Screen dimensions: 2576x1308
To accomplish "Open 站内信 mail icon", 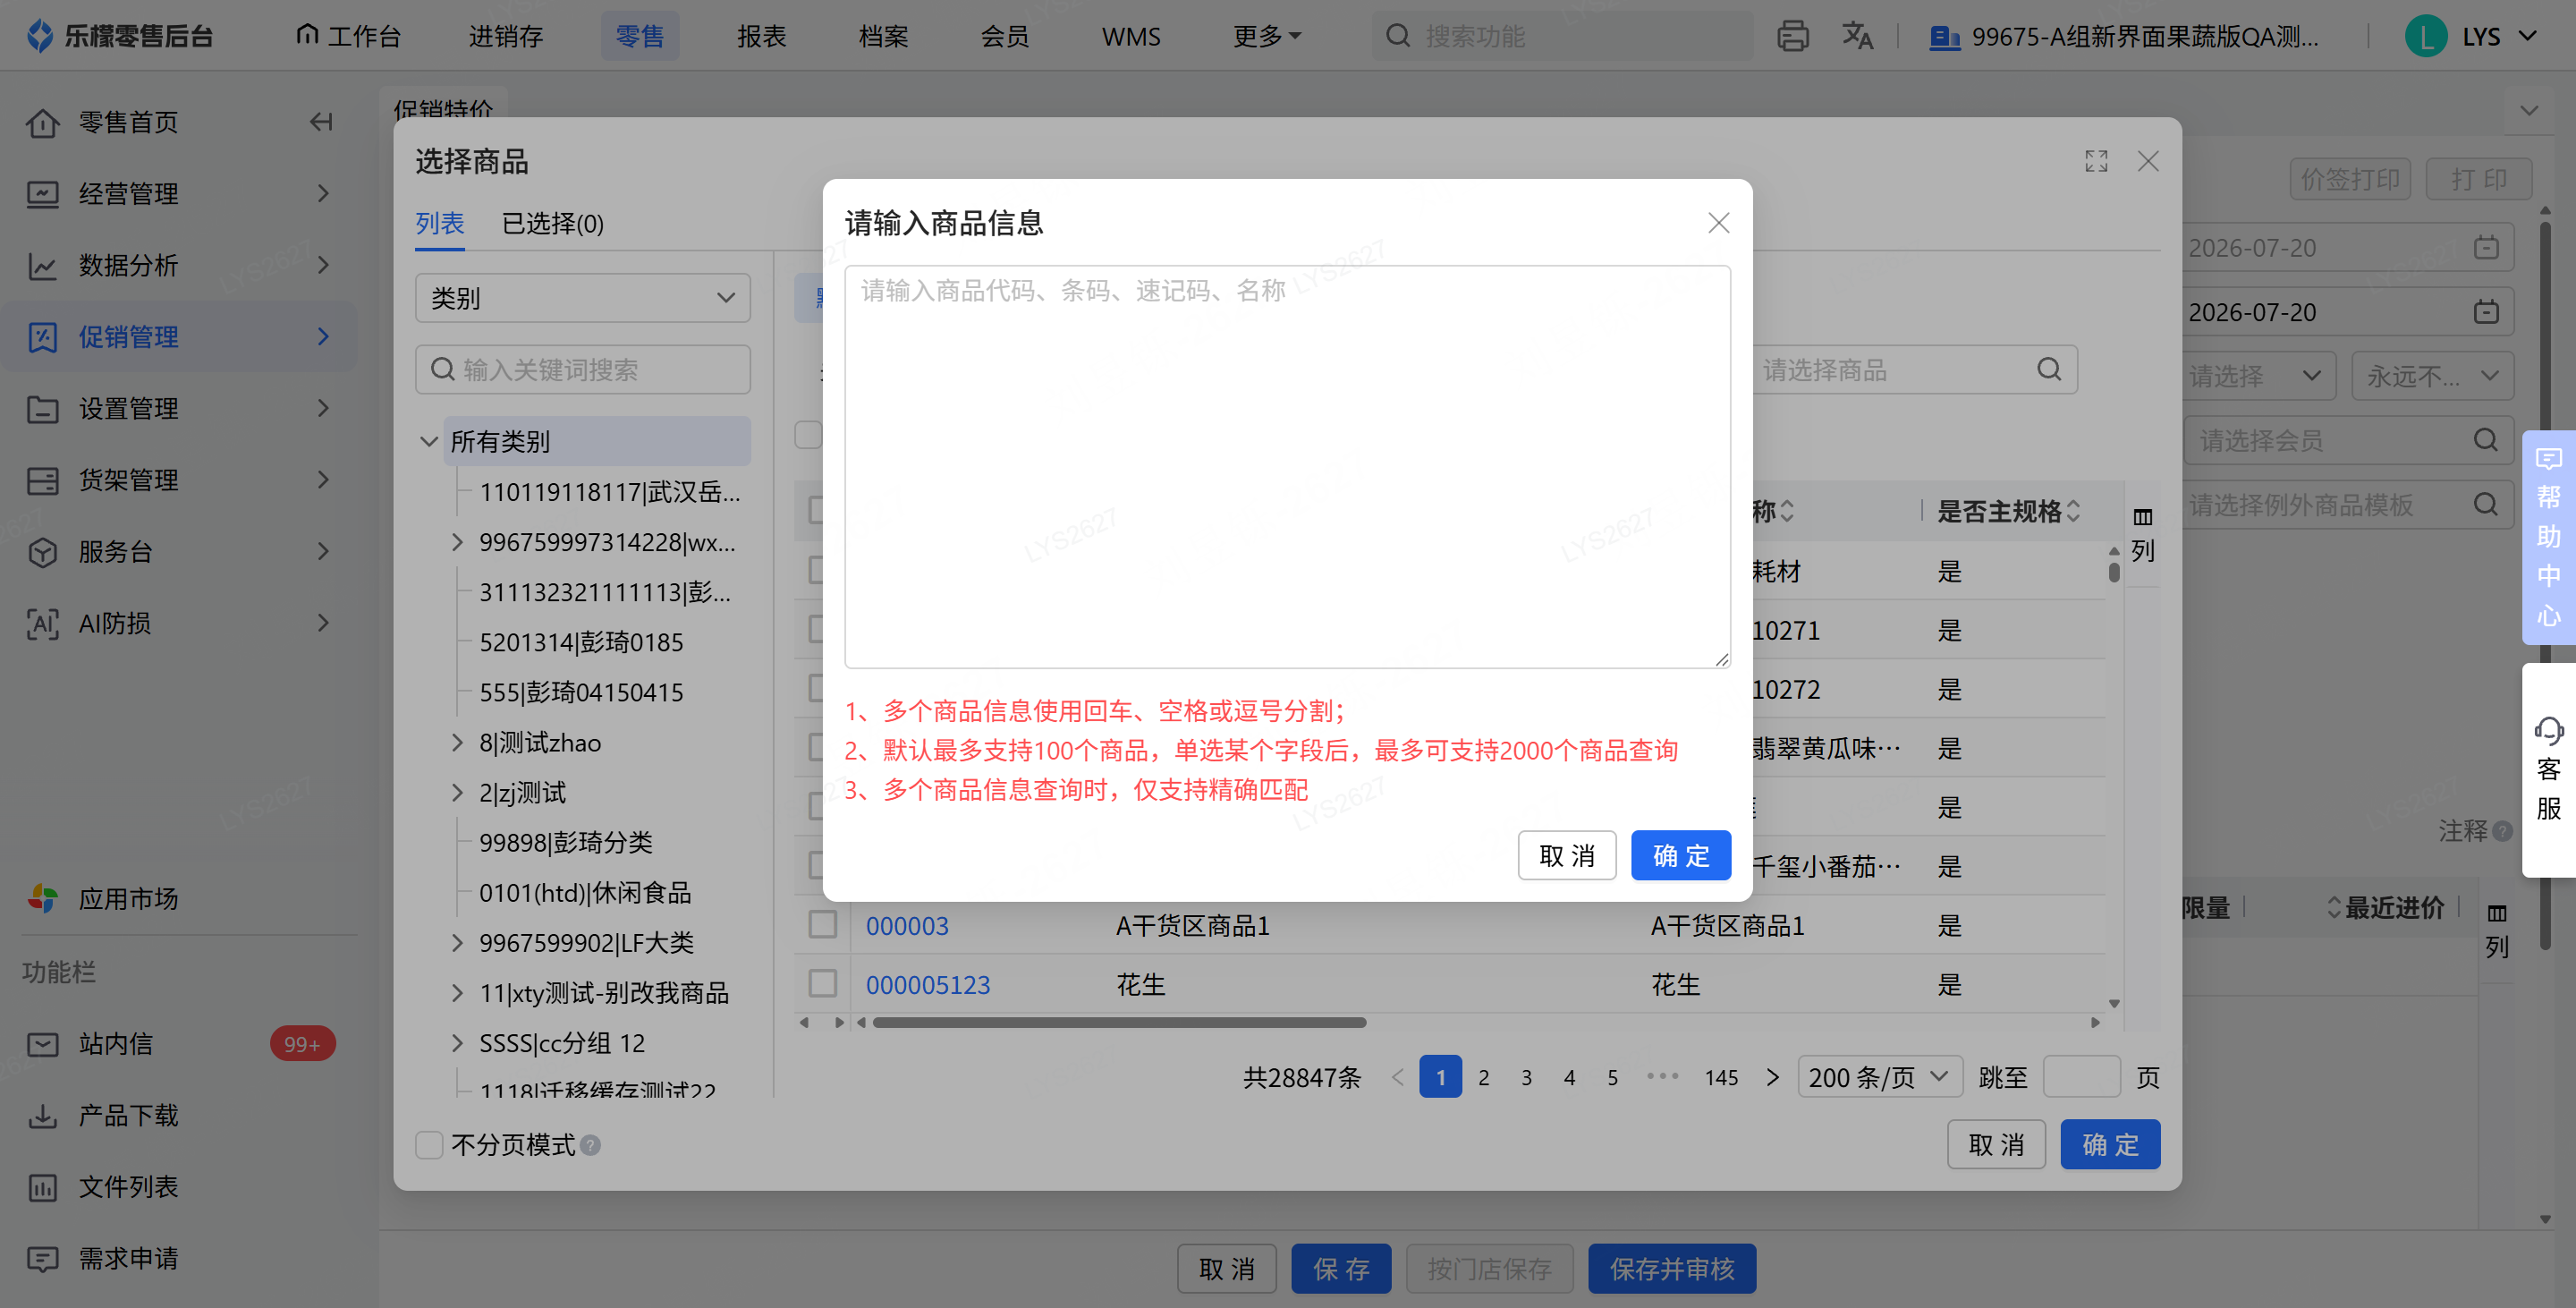I will point(42,1044).
